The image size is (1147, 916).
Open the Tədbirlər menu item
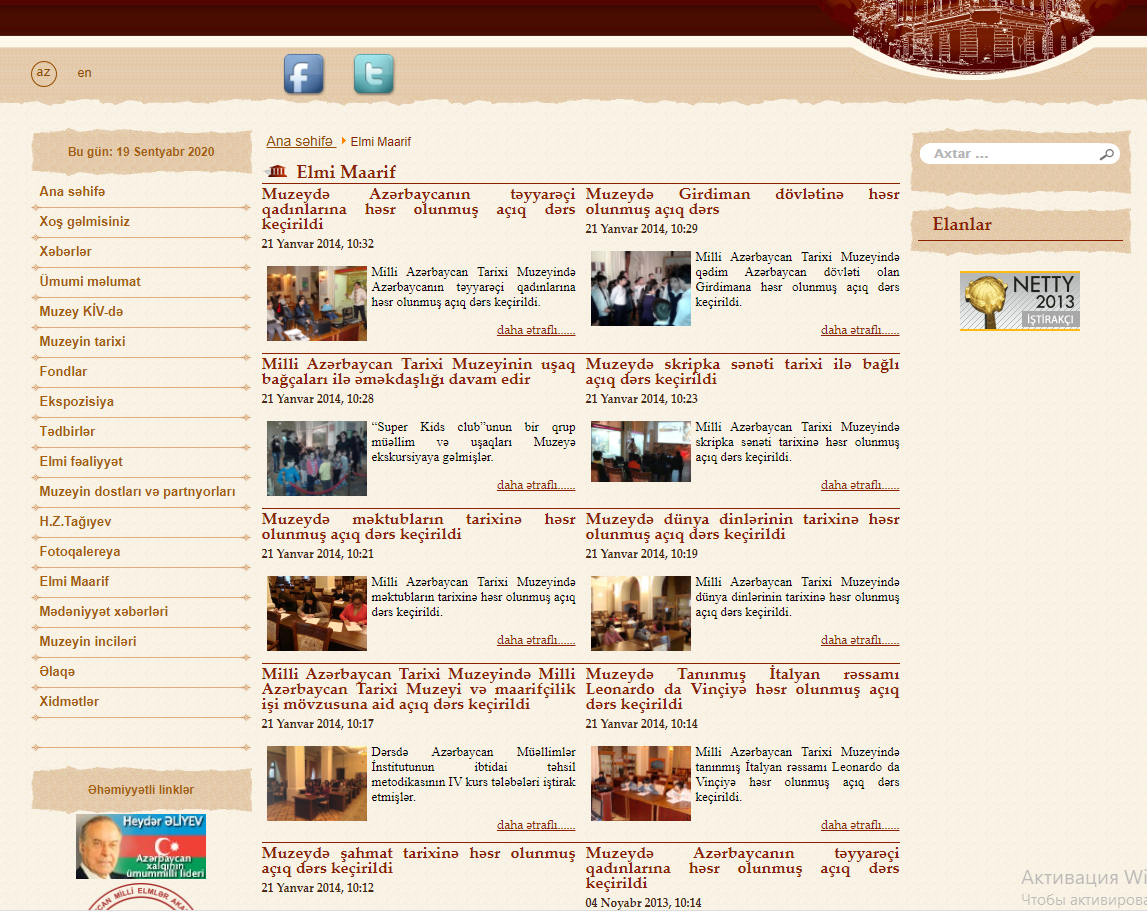tap(67, 432)
